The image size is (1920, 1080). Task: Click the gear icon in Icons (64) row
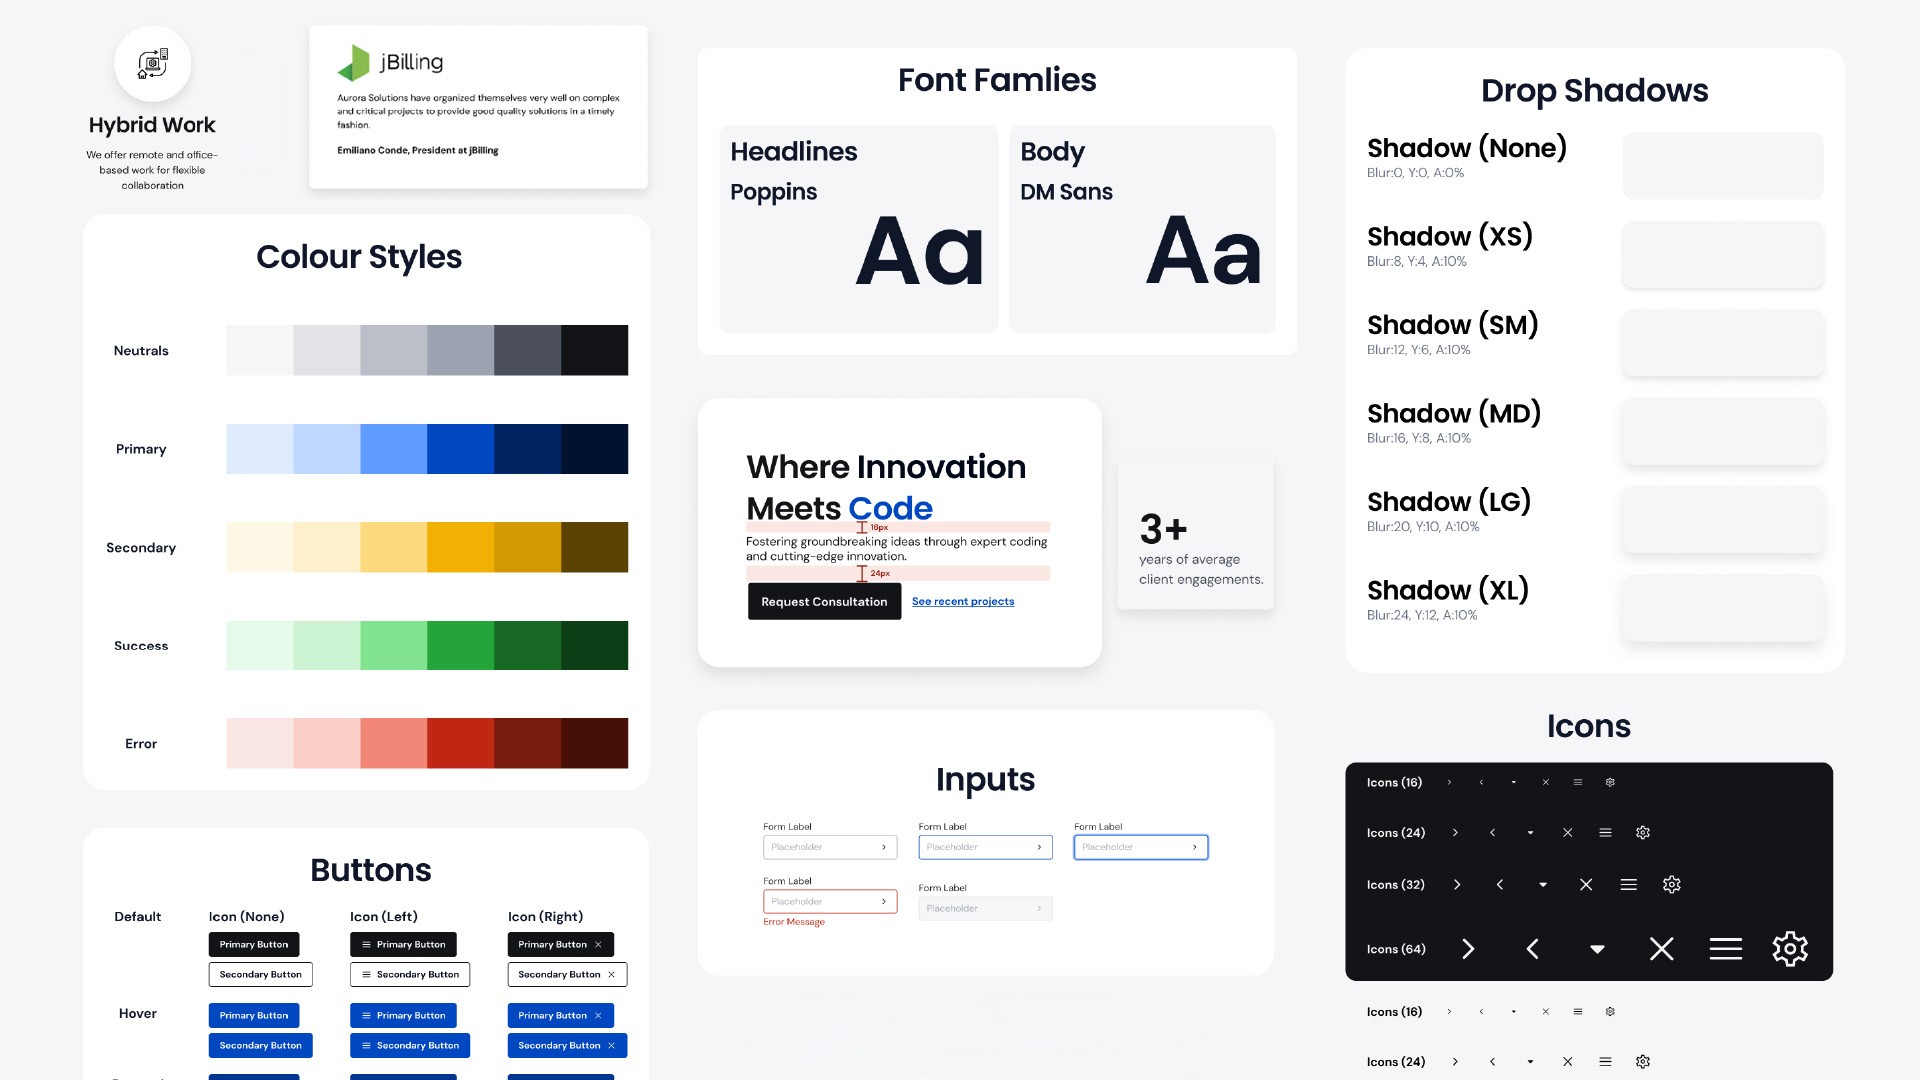click(1790, 948)
